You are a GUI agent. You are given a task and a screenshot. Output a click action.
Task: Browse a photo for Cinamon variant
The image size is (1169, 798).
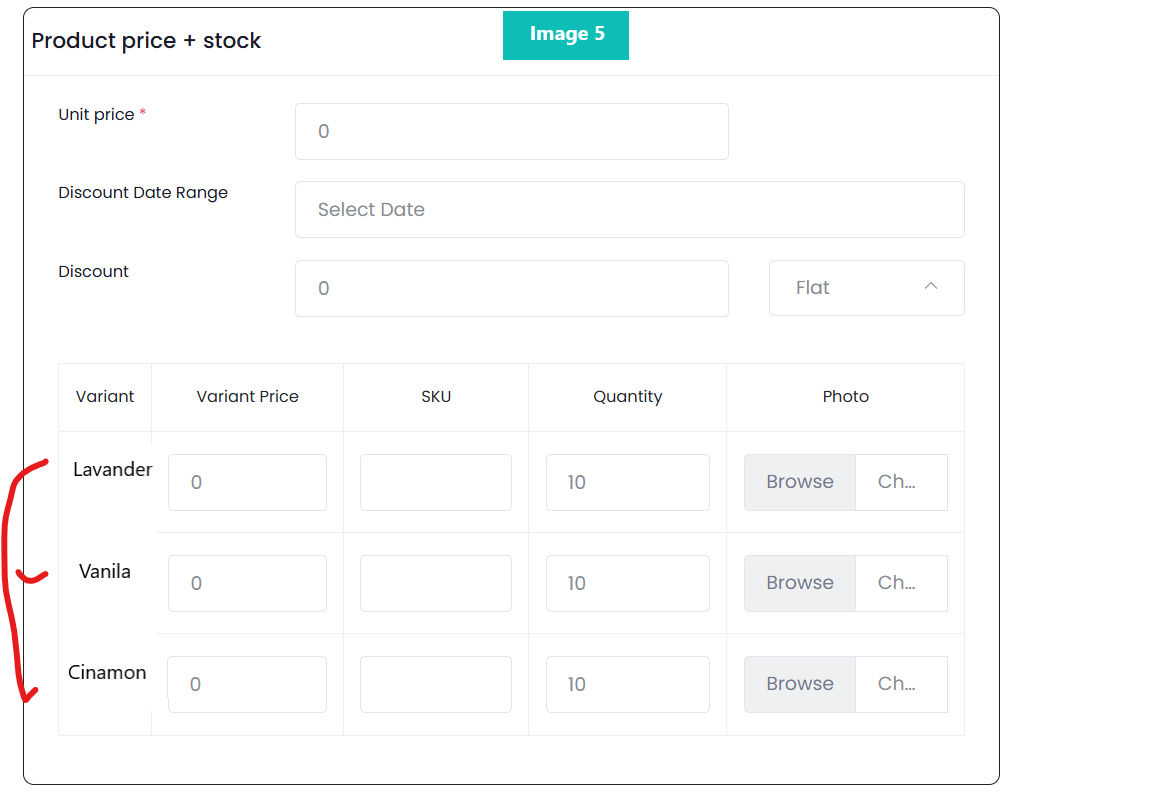click(800, 685)
